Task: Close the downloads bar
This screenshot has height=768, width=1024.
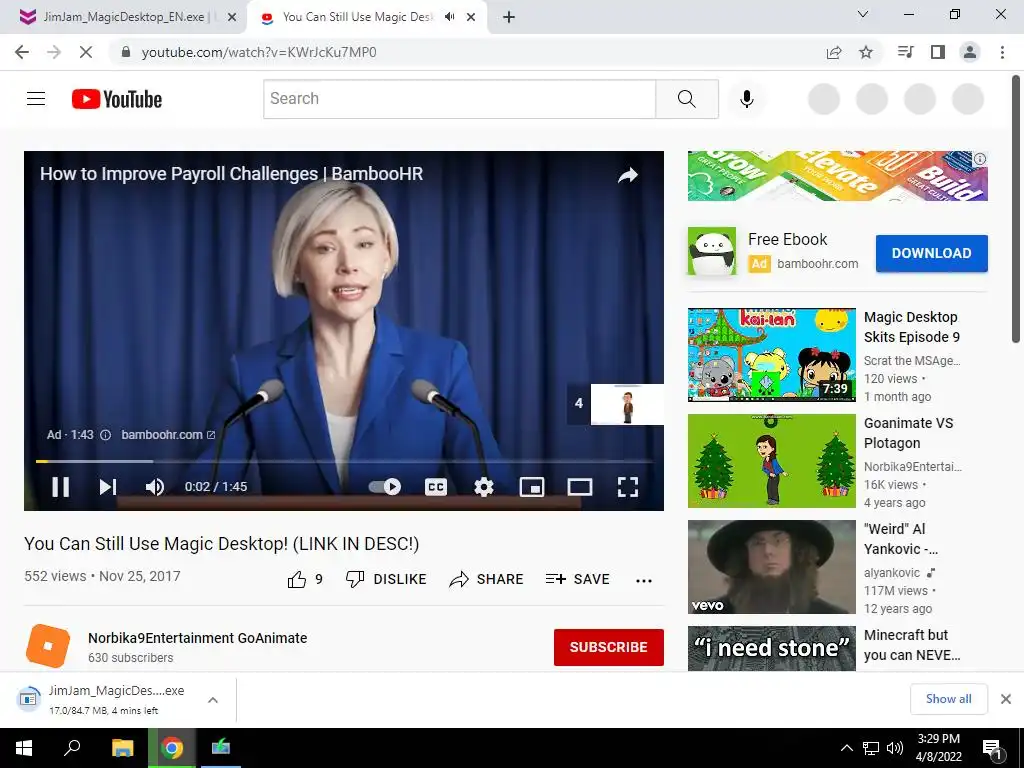Action: tap(1006, 699)
